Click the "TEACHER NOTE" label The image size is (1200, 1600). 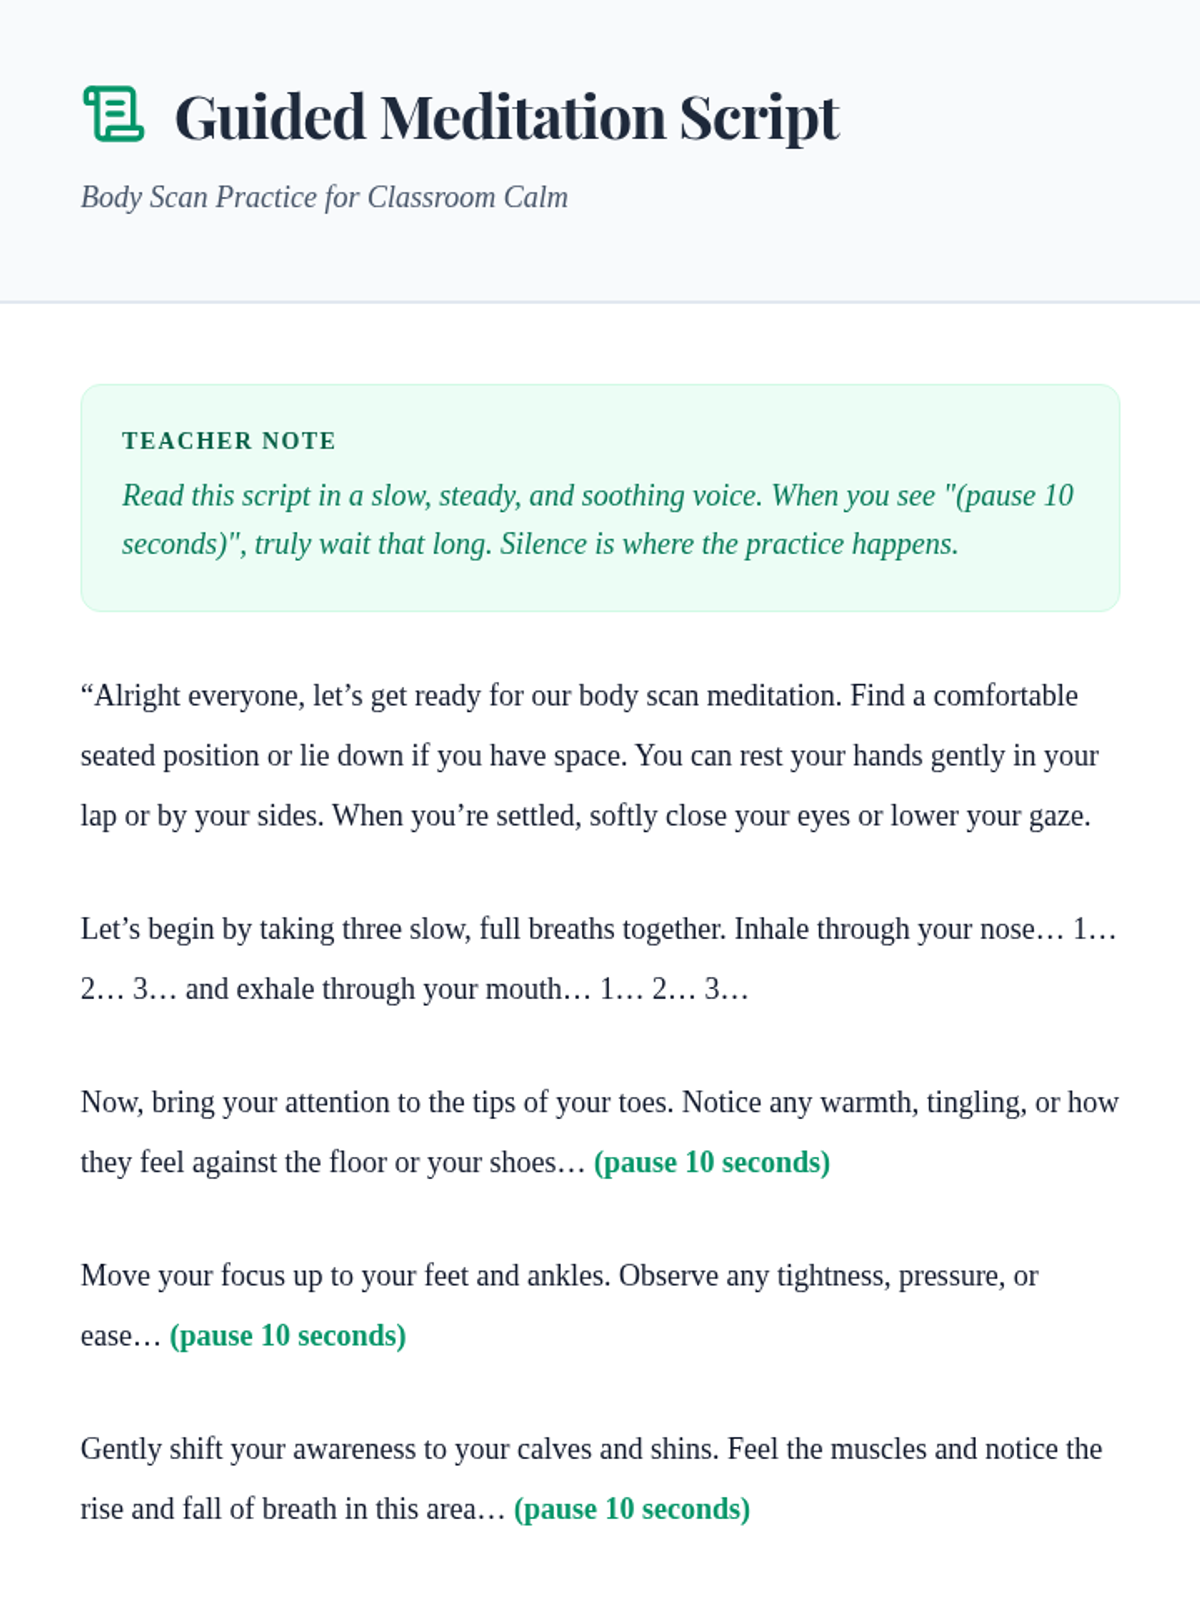228,441
